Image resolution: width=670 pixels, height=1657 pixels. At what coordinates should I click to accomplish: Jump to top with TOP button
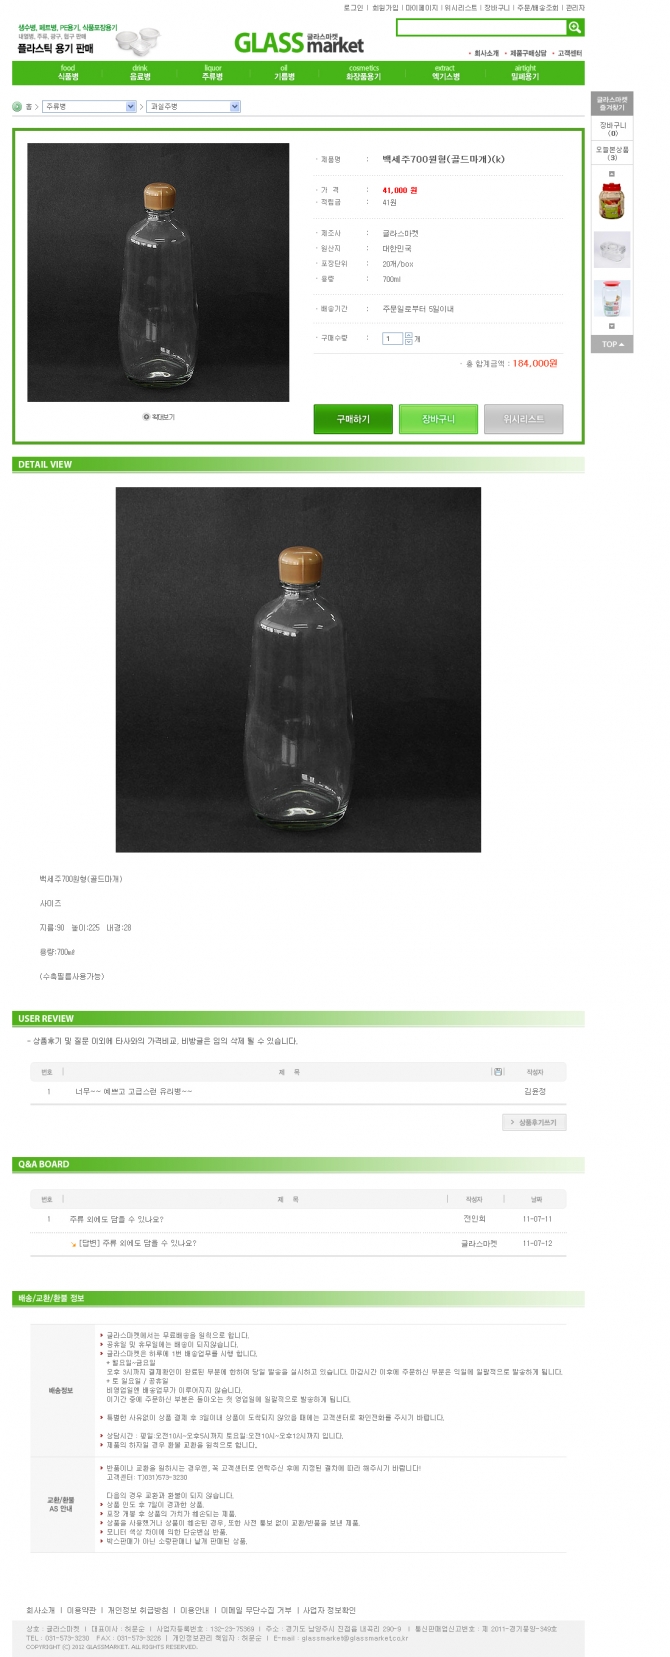(612, 344)
